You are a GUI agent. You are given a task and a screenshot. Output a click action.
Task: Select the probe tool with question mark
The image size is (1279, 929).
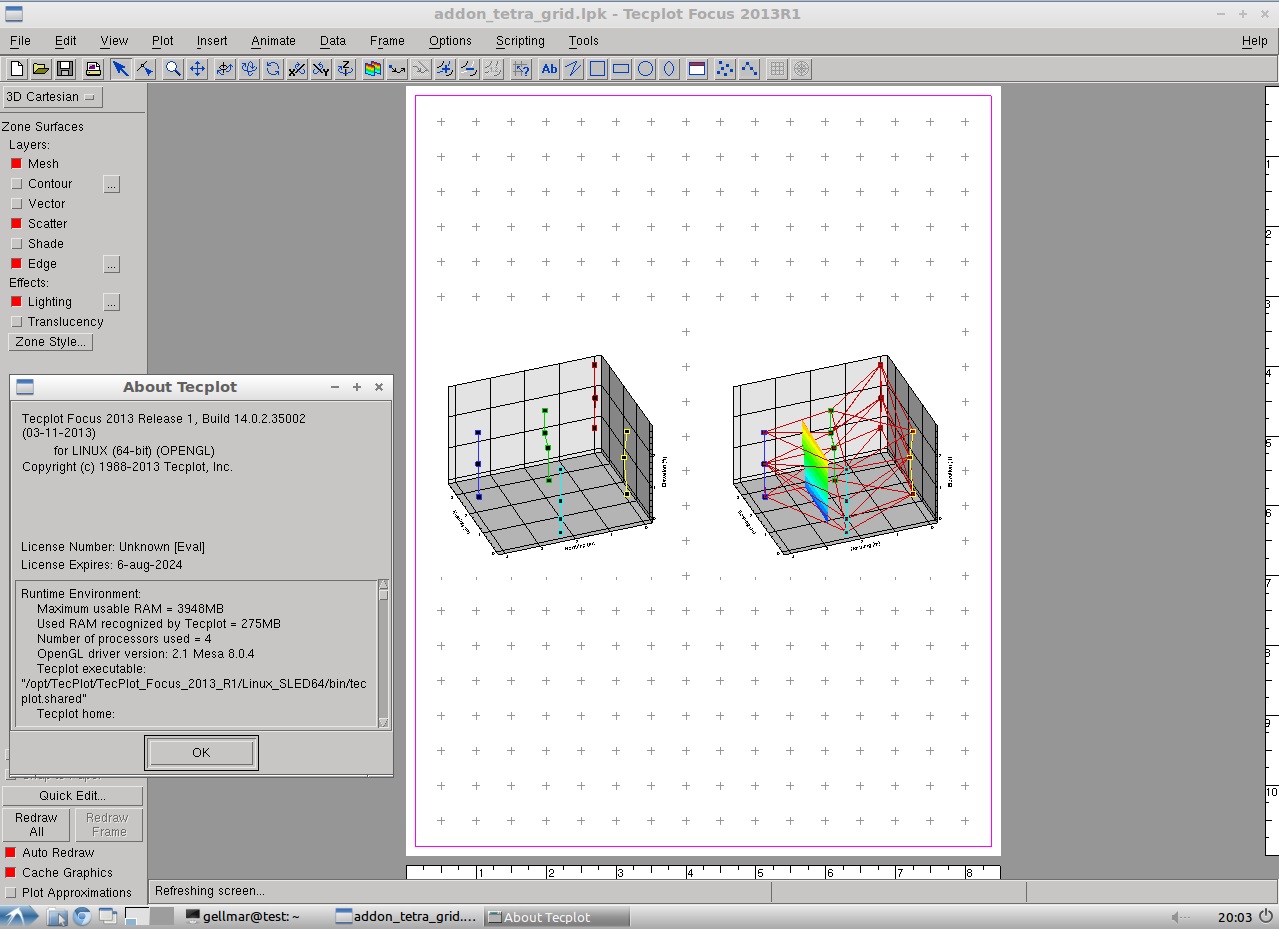tap(521, 69)
